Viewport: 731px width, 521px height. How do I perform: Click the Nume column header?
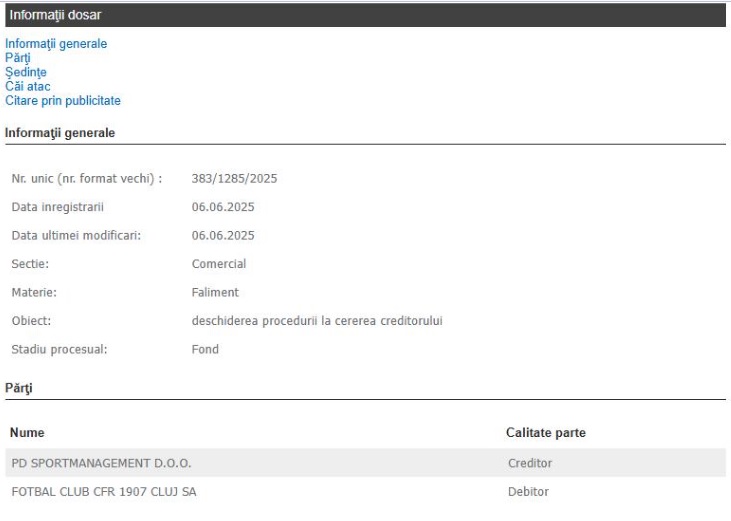pyautogui.click(x=27, y=432)
